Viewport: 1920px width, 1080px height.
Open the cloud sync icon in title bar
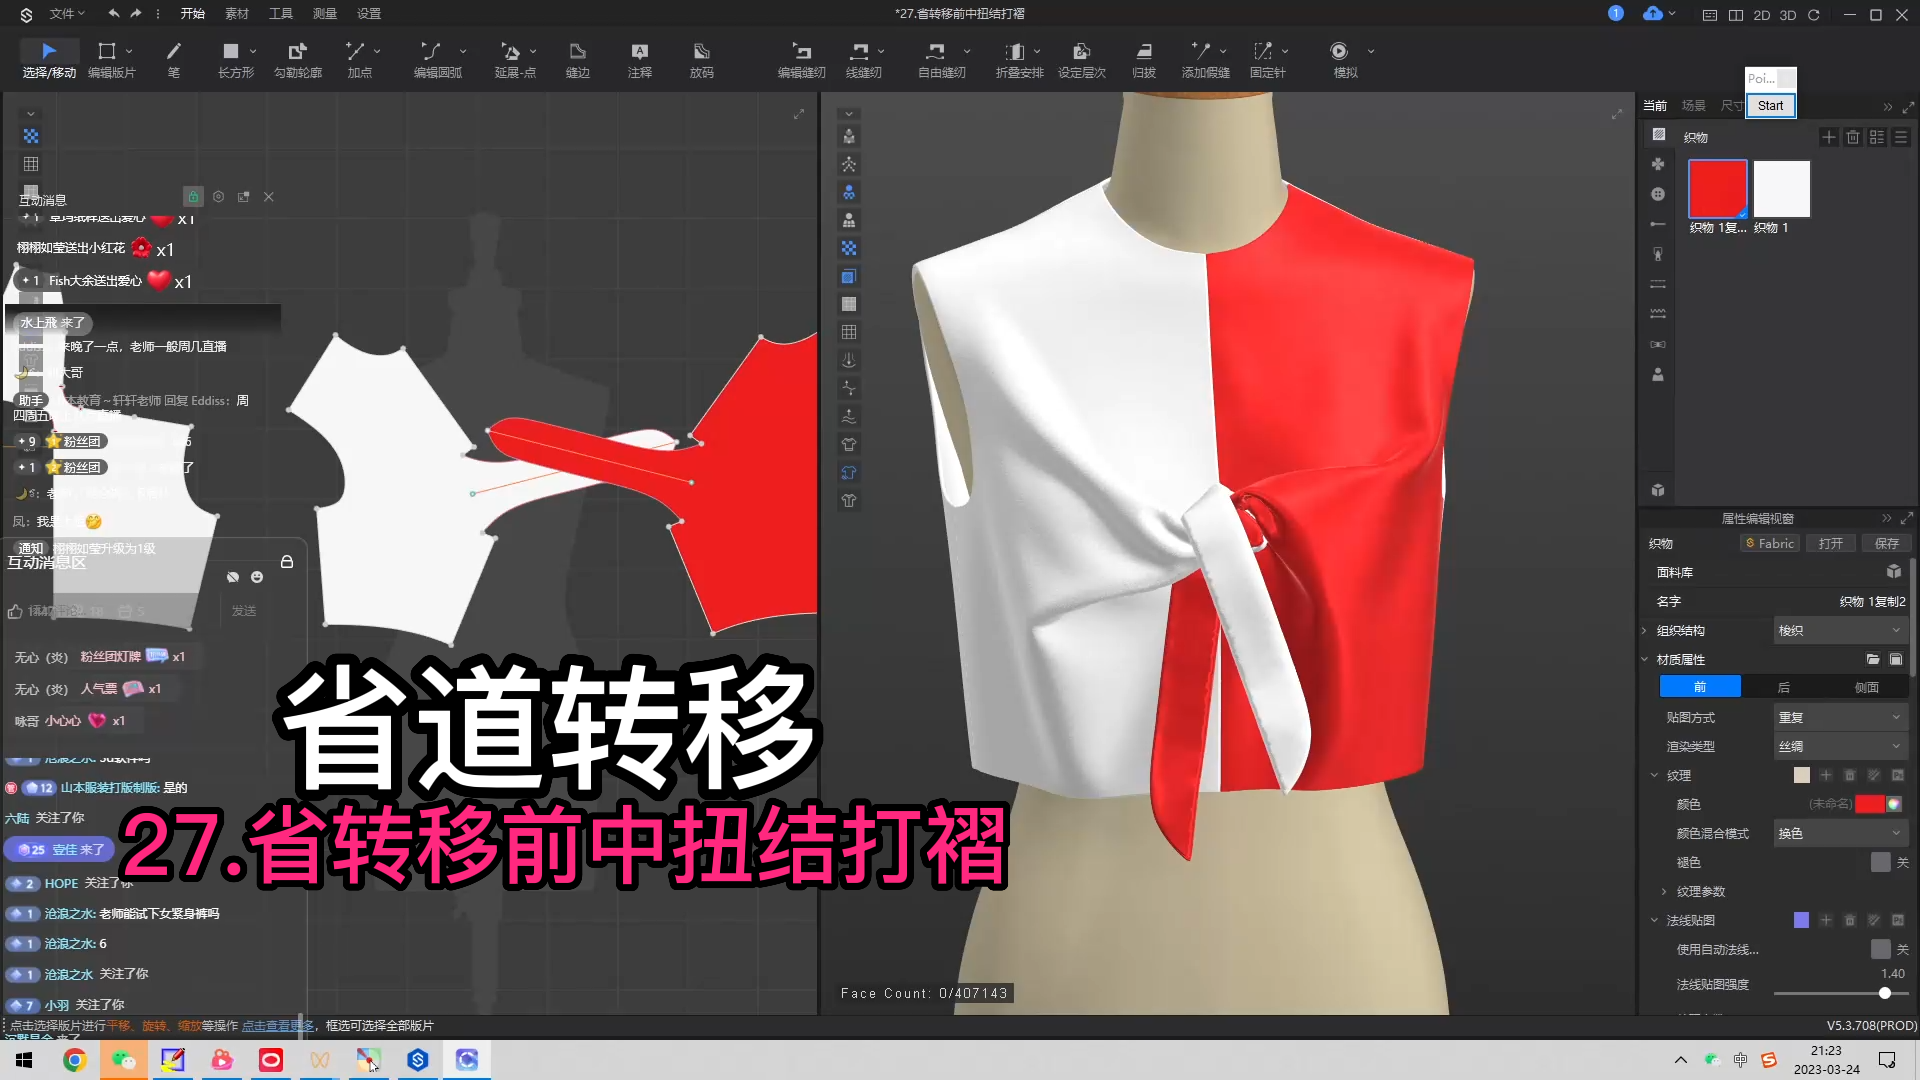[x=1653, y=13]
